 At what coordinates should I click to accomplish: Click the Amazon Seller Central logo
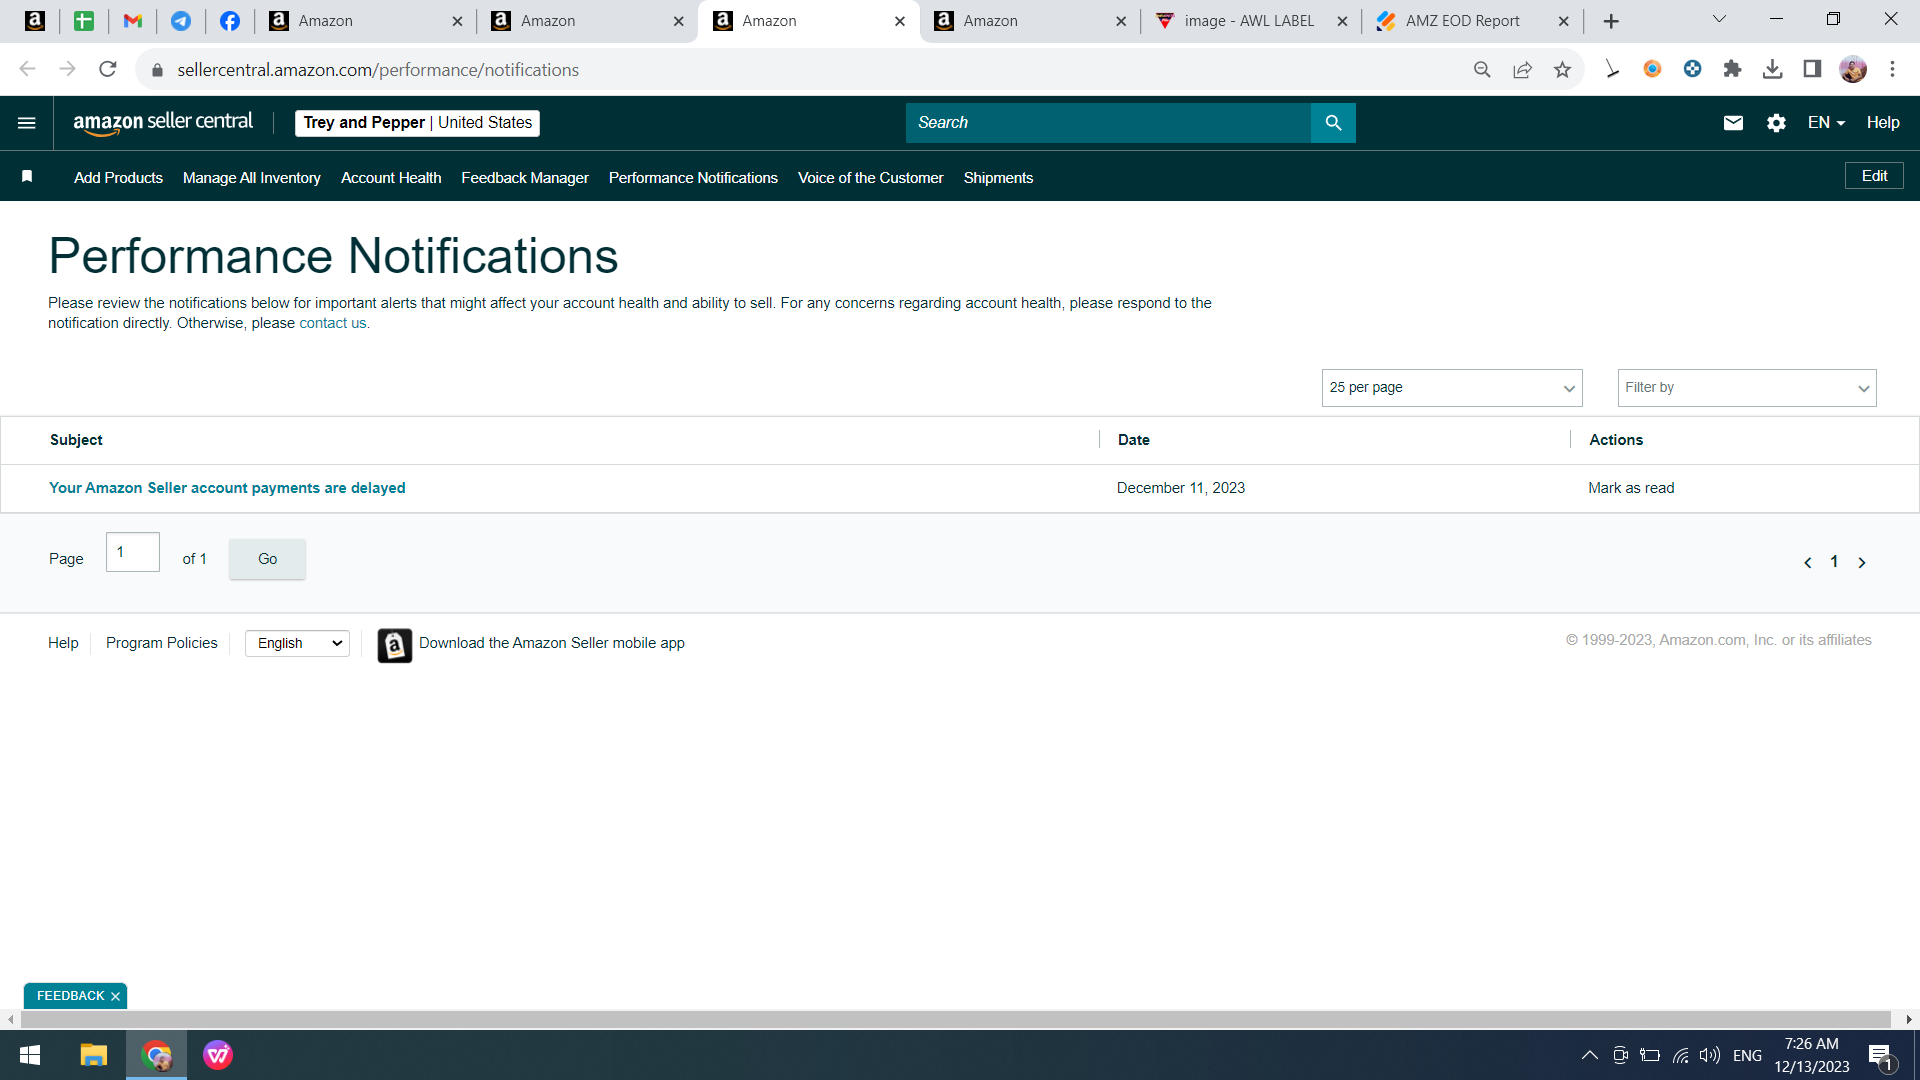click(163, 123)
